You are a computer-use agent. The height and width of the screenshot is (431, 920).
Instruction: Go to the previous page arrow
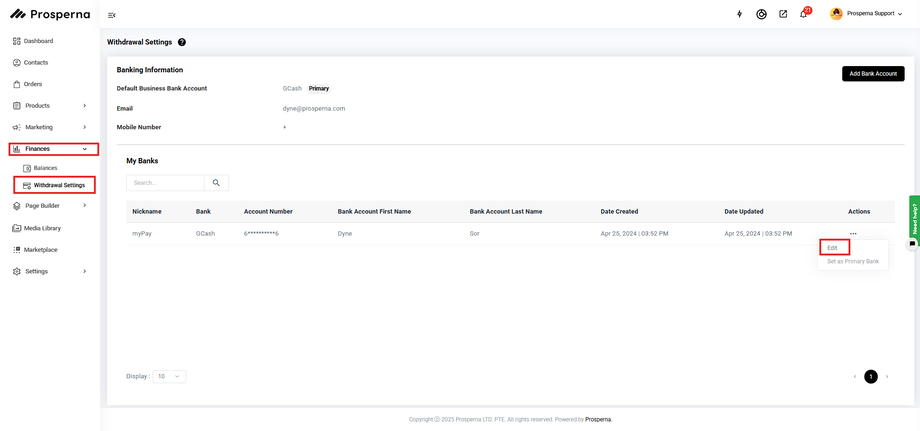point(855,376)
